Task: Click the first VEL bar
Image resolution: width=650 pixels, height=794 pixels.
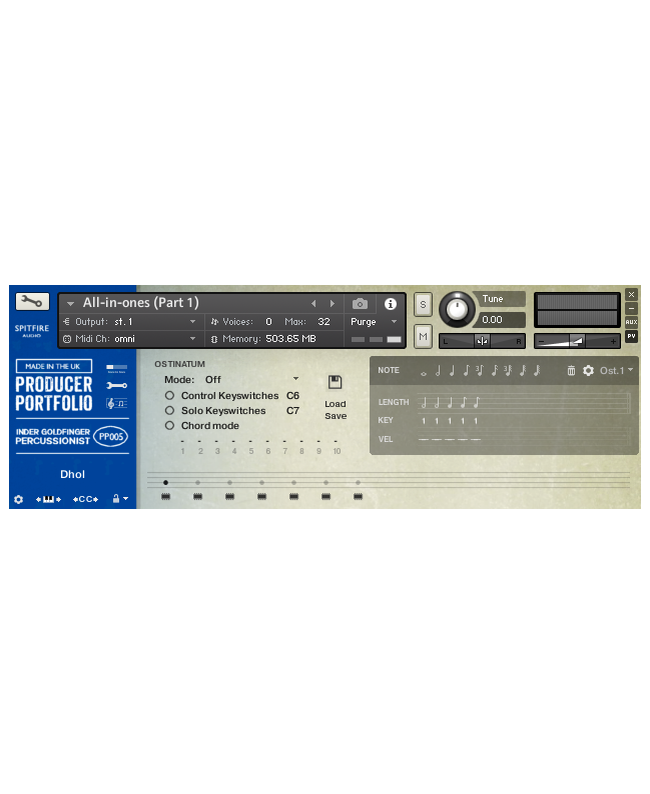Action: tap(424, 440)
